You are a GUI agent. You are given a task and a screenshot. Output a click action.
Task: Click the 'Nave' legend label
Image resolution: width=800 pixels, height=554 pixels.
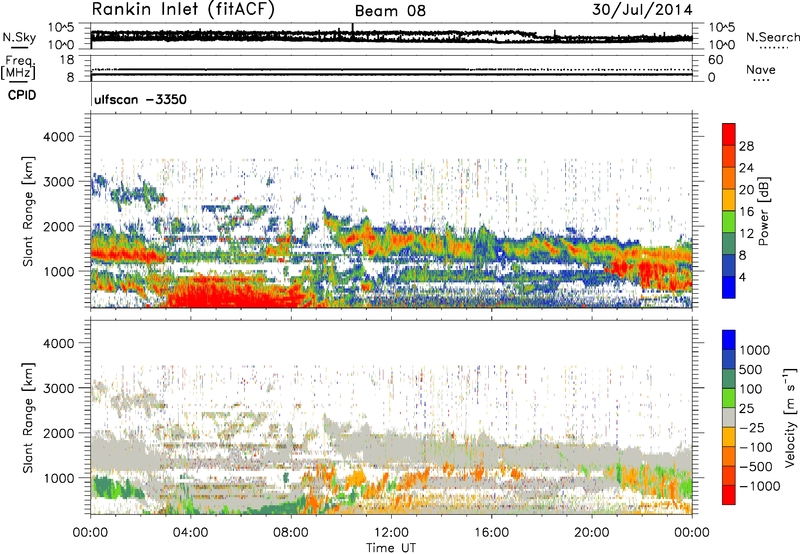click(761, 69)
